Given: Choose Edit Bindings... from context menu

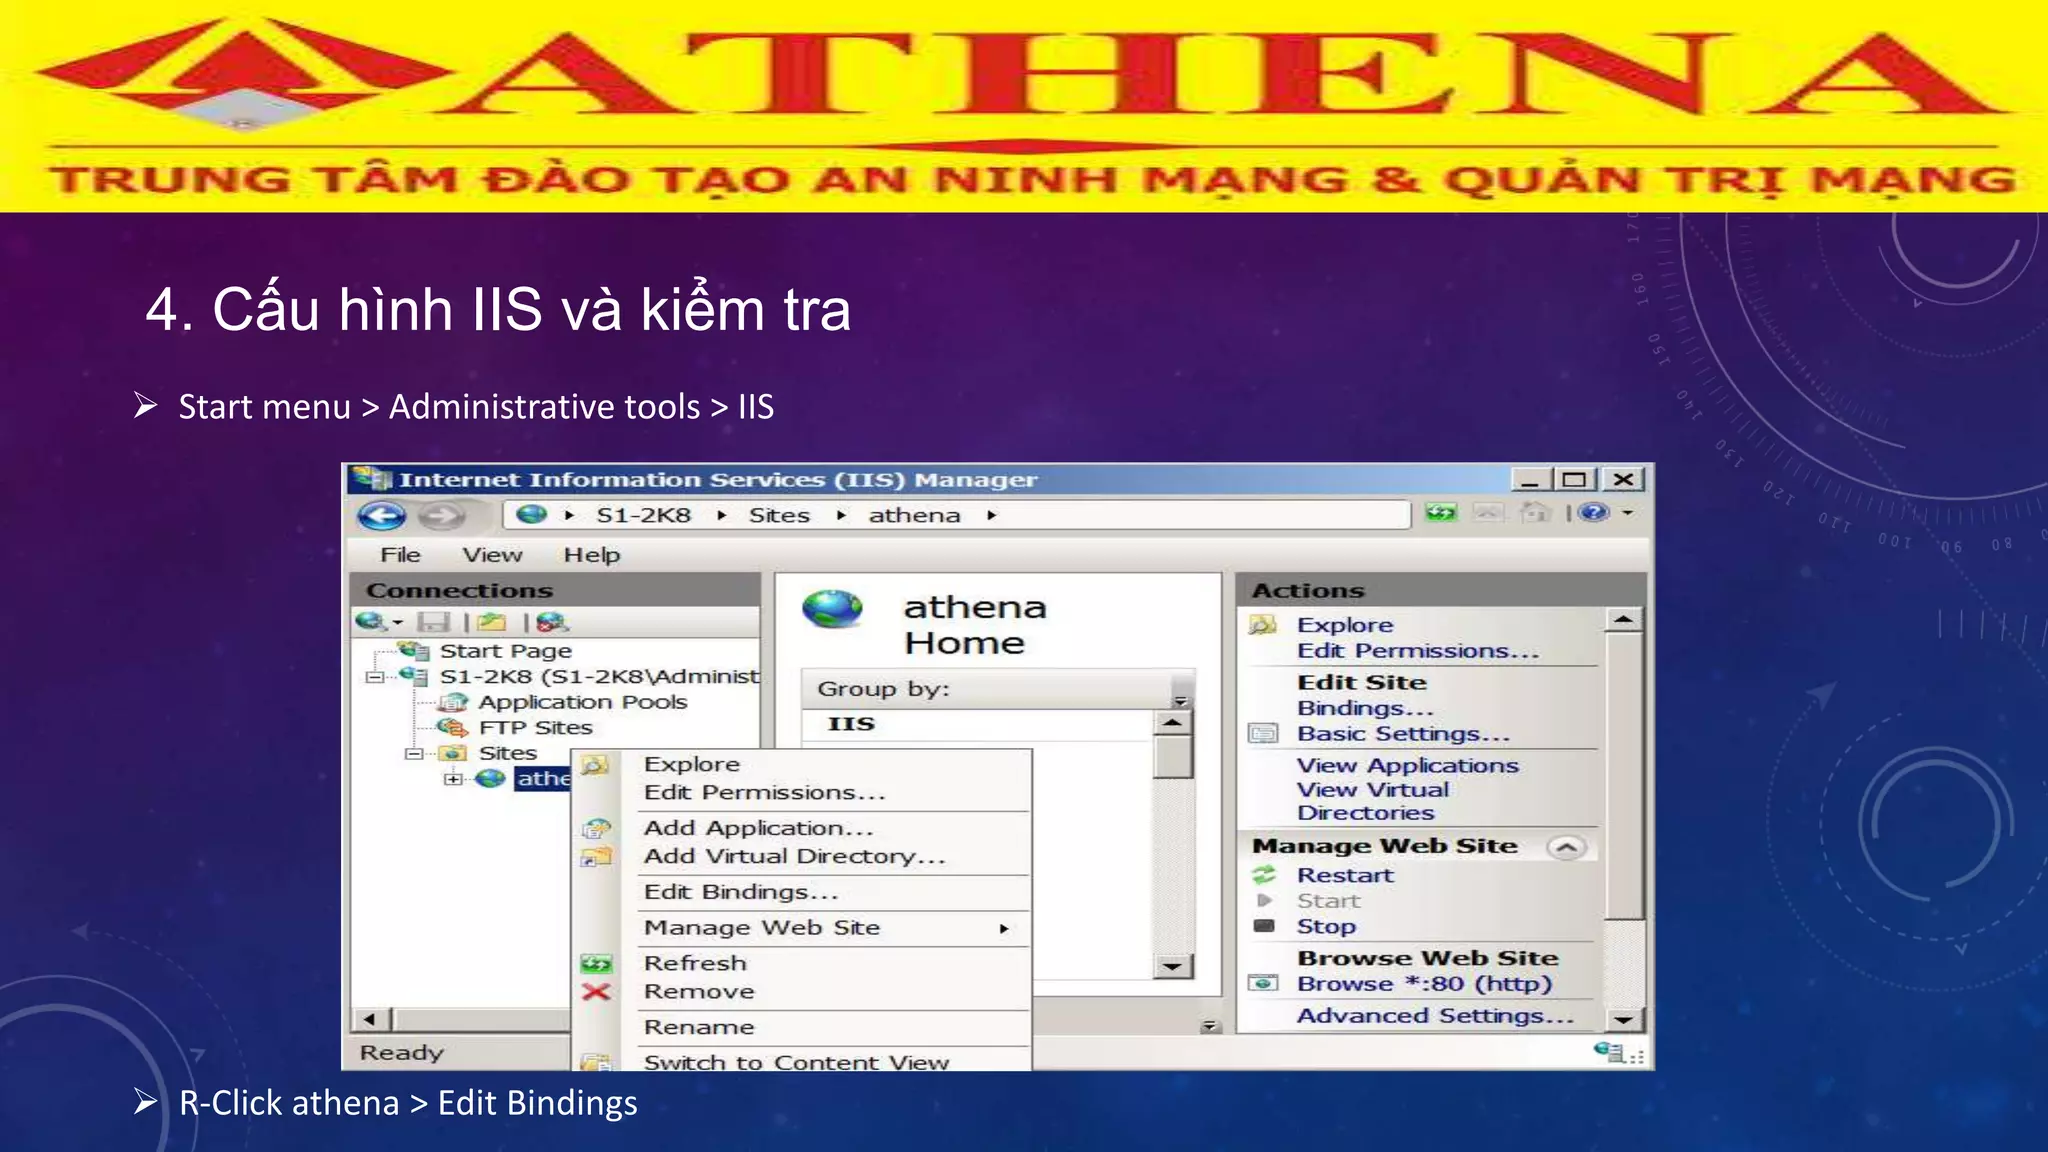Looking at the screenshot, I should pyautogui.click(x=741, y=892).
